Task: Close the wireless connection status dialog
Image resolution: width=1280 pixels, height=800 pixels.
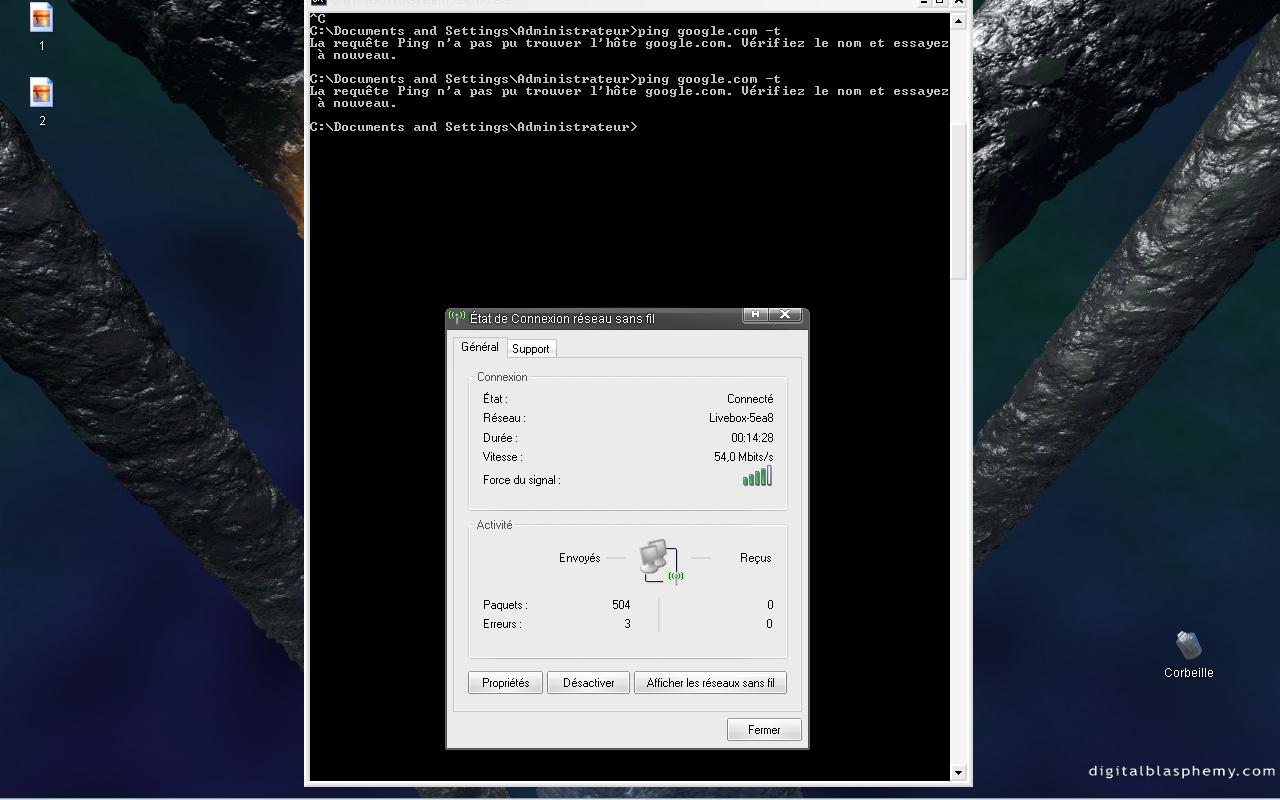Action: (785, 314)
